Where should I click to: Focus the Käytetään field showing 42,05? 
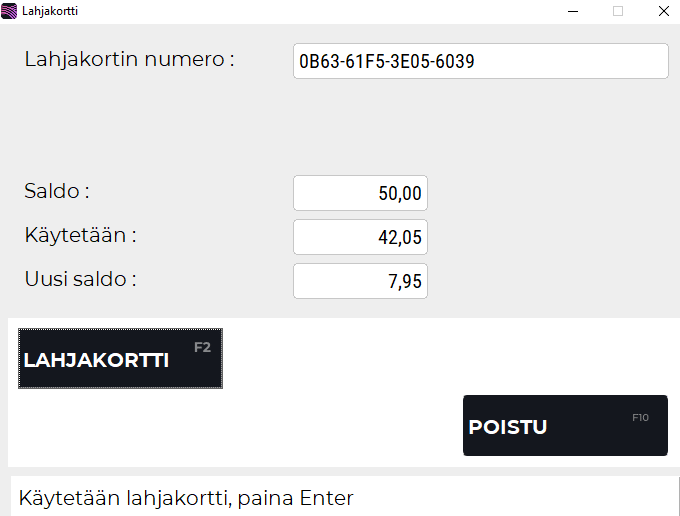(360, 237)
